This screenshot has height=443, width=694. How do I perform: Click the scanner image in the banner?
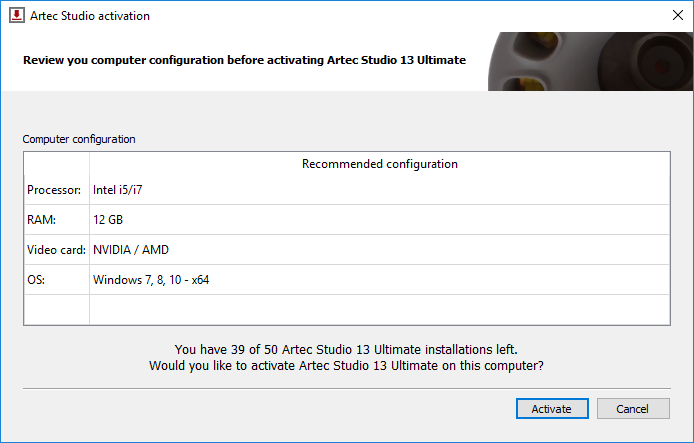[x=590, y=62]
